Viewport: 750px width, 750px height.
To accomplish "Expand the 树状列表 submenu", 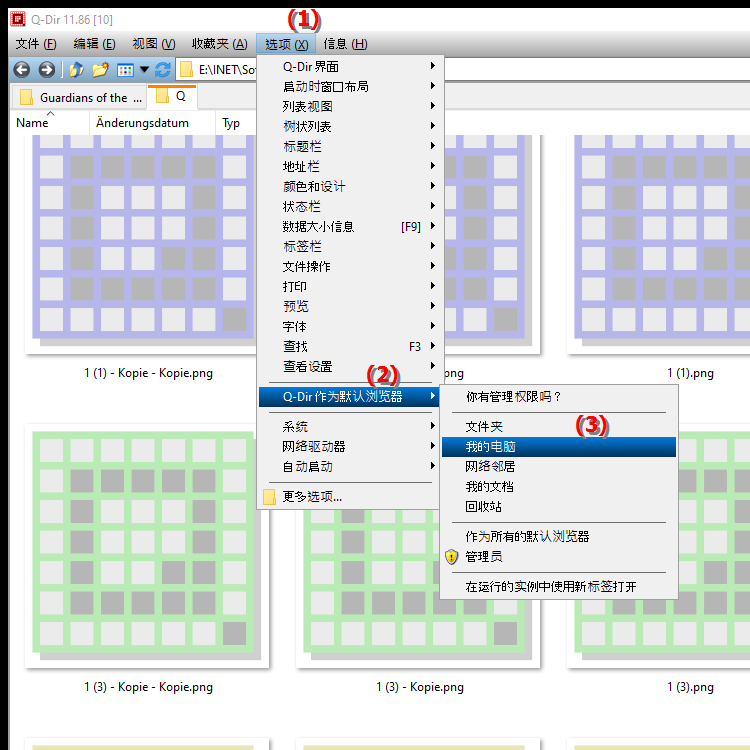I will tap(350, 127).
